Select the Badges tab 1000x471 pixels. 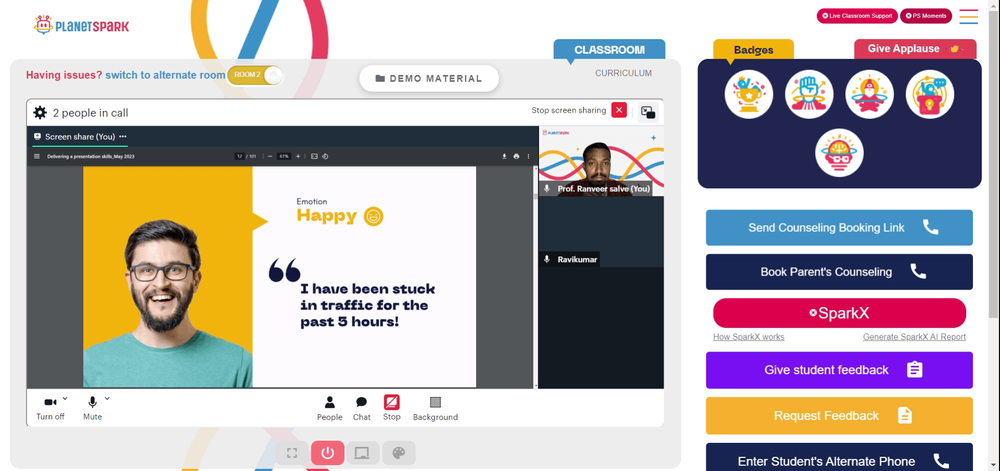[753, 50]
